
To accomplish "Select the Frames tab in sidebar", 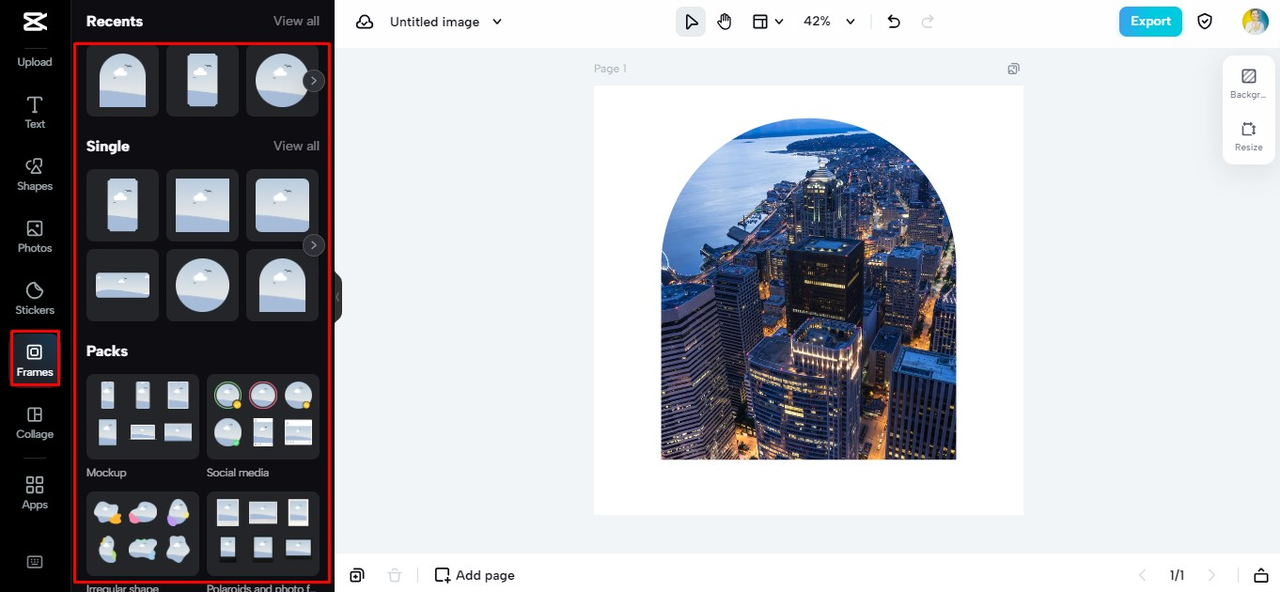I will (34, 360).
